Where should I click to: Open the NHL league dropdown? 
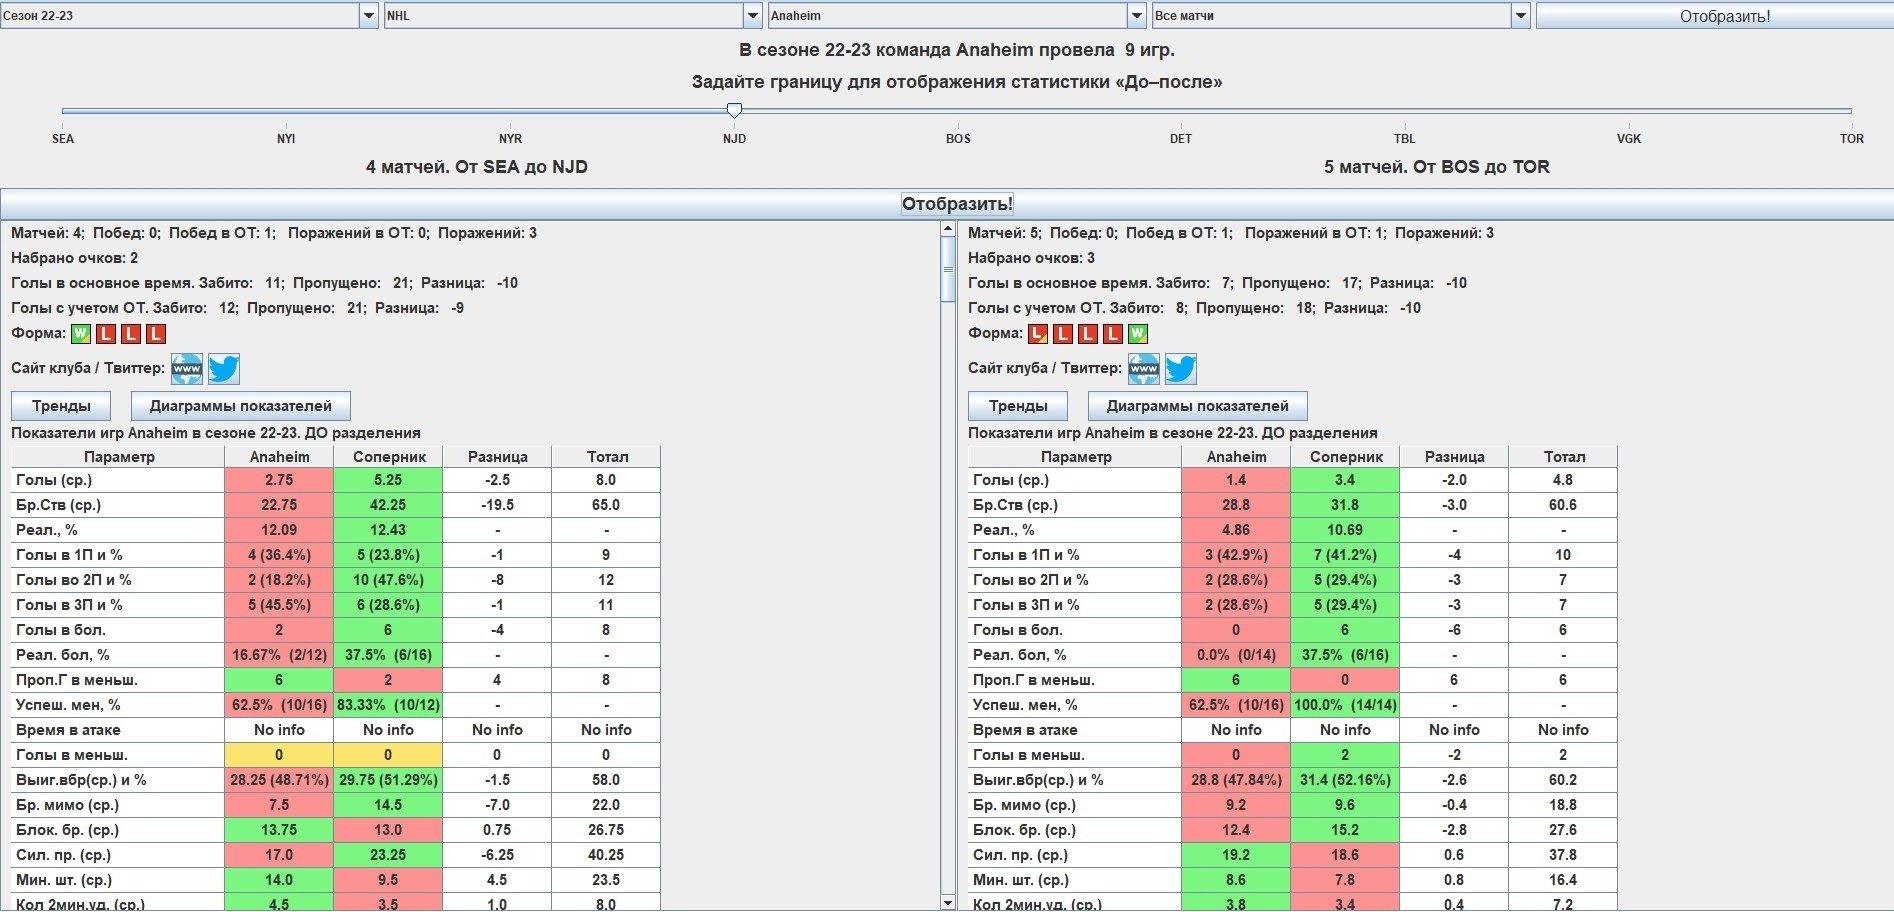(753, 16)
